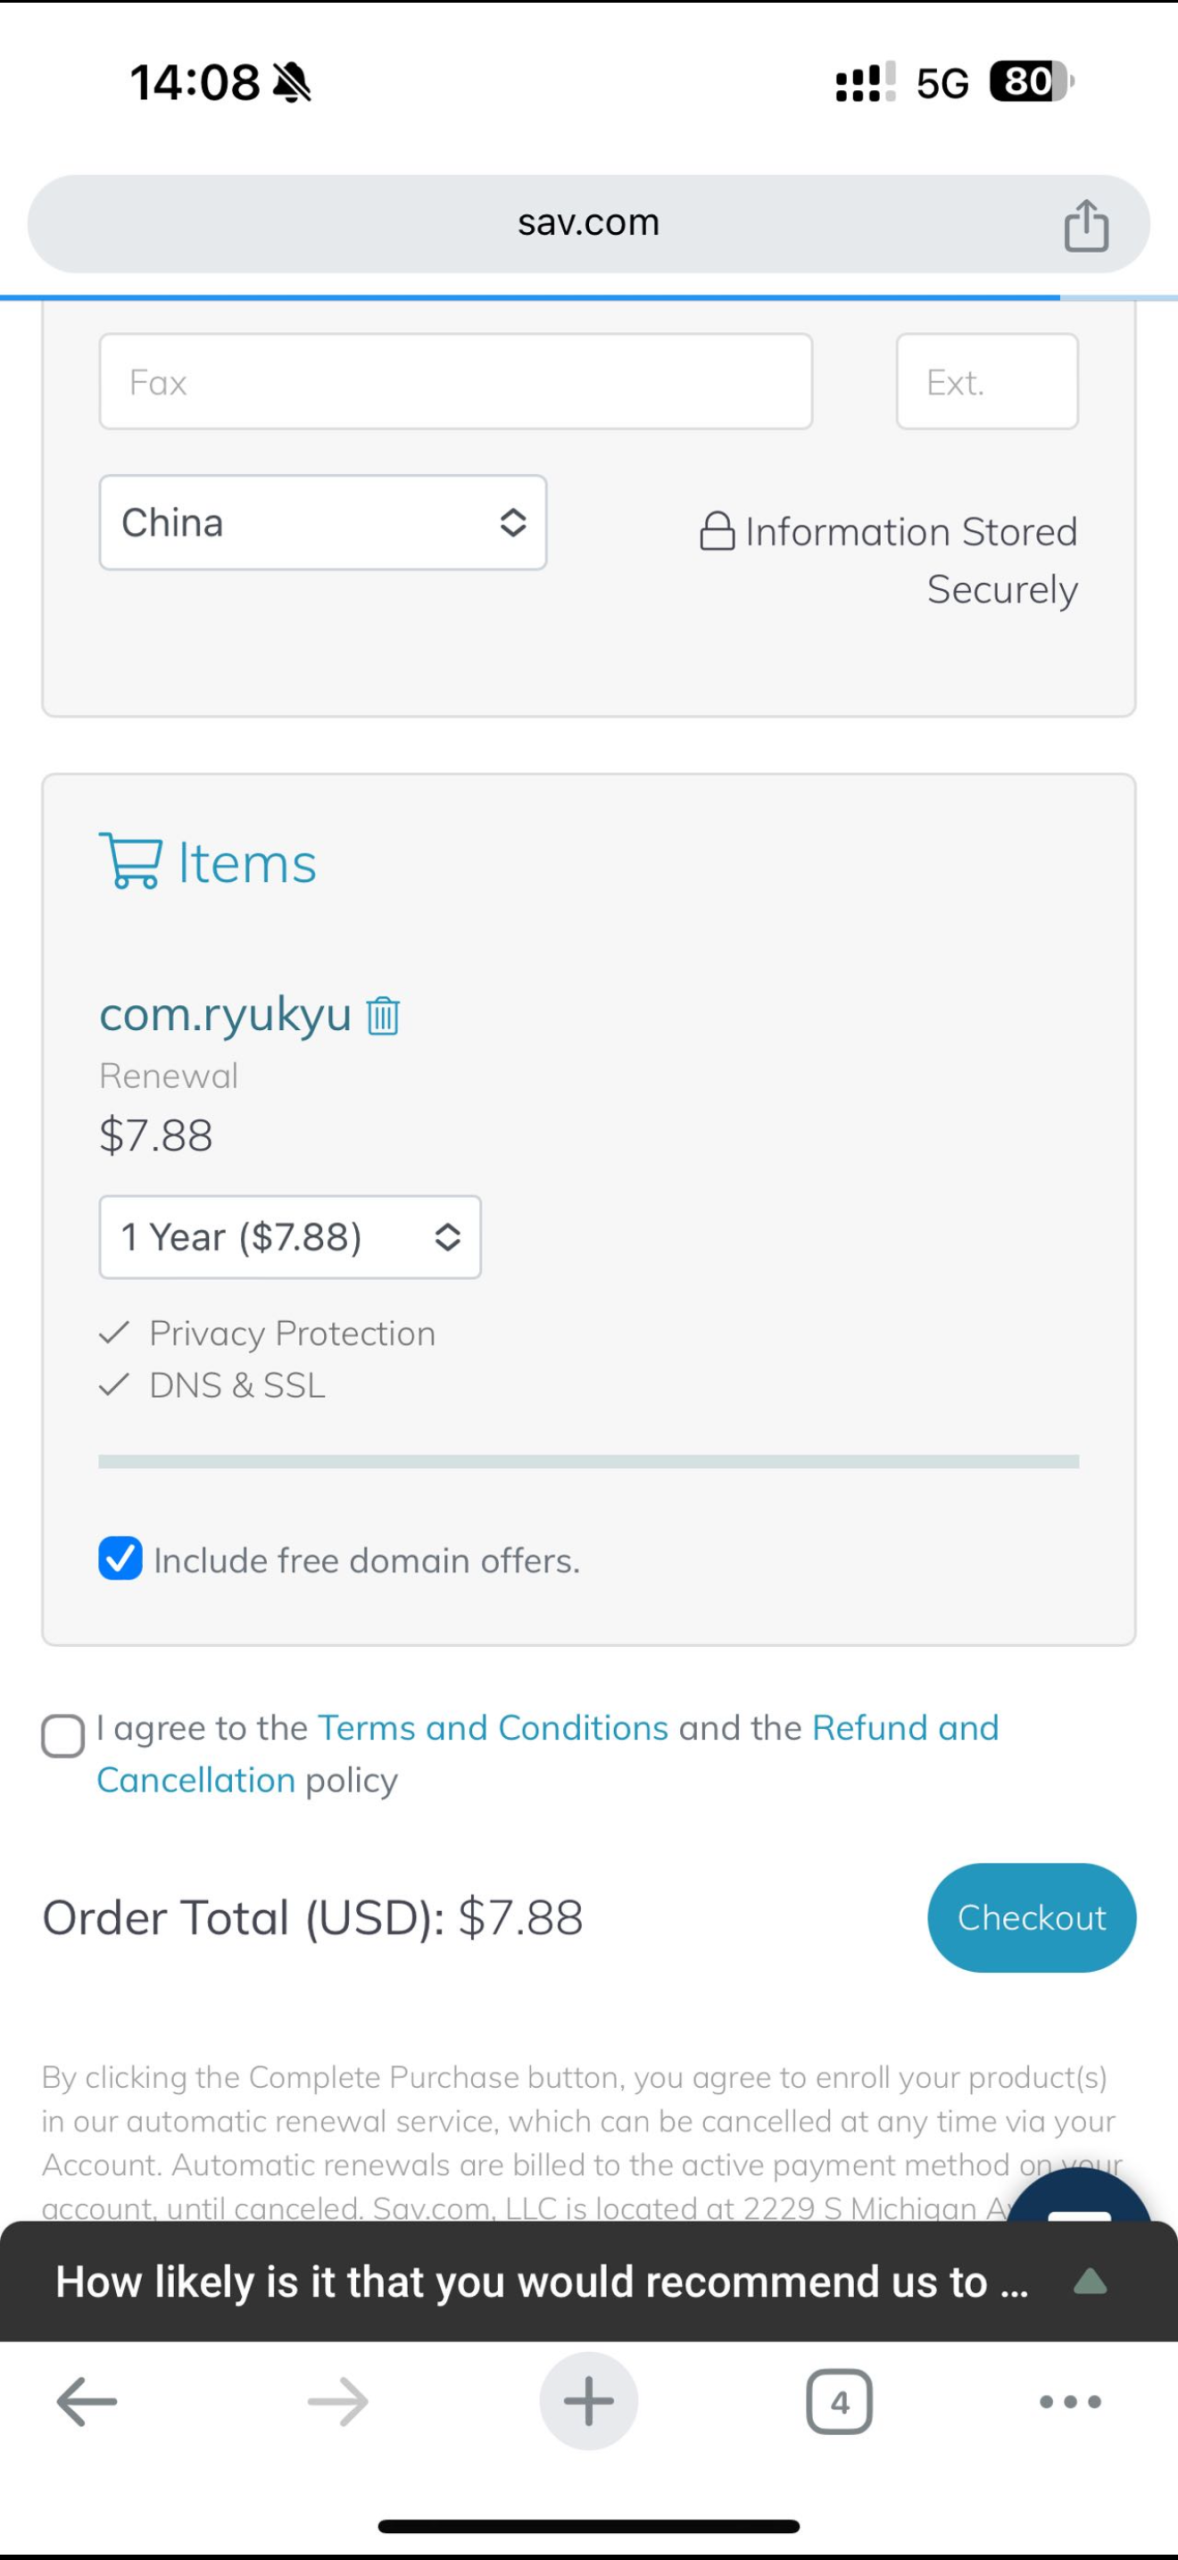The image size is (1178, 2560).
Task: Open the 1 Year ($7.88) term dropdown
Action: 290,1237
